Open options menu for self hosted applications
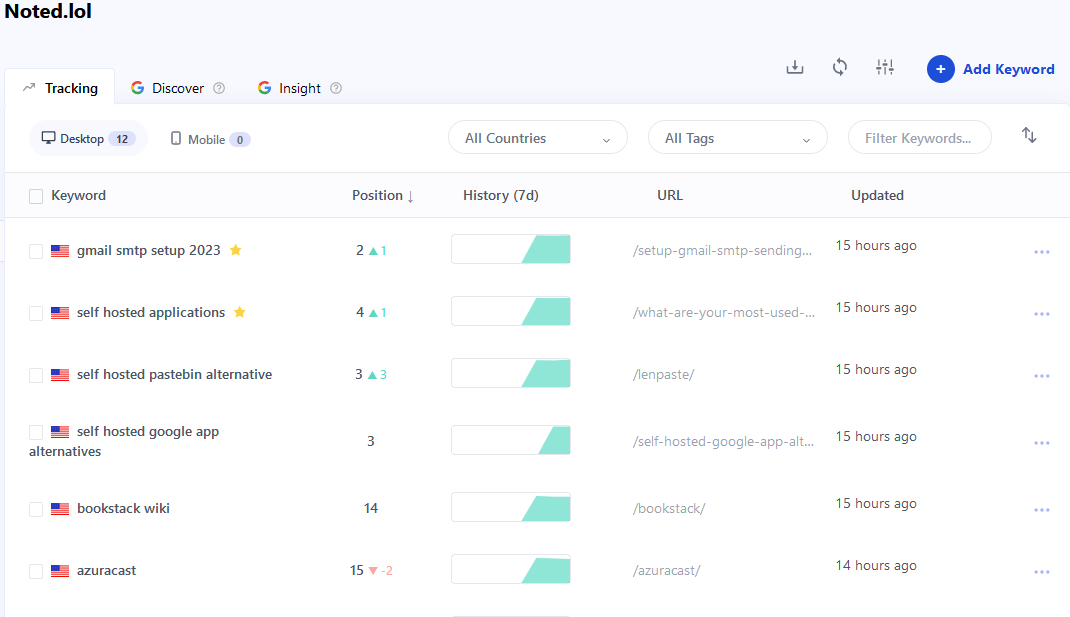 coord(1041,314)
